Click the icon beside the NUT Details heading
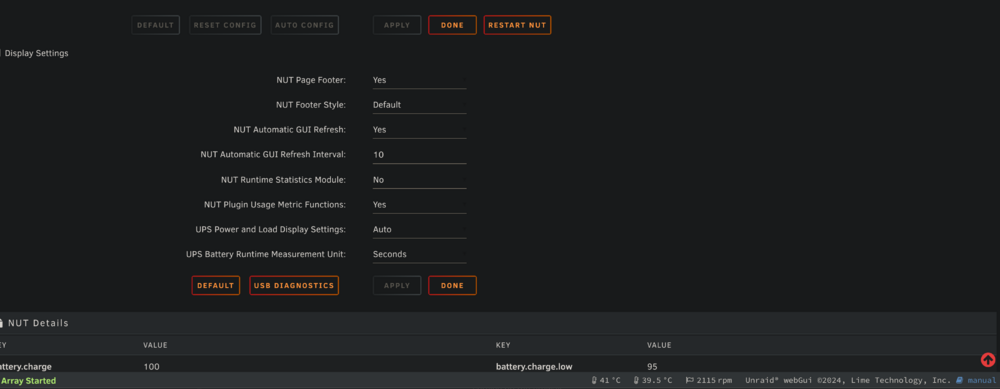The image size is (1000, 389). 1,323
